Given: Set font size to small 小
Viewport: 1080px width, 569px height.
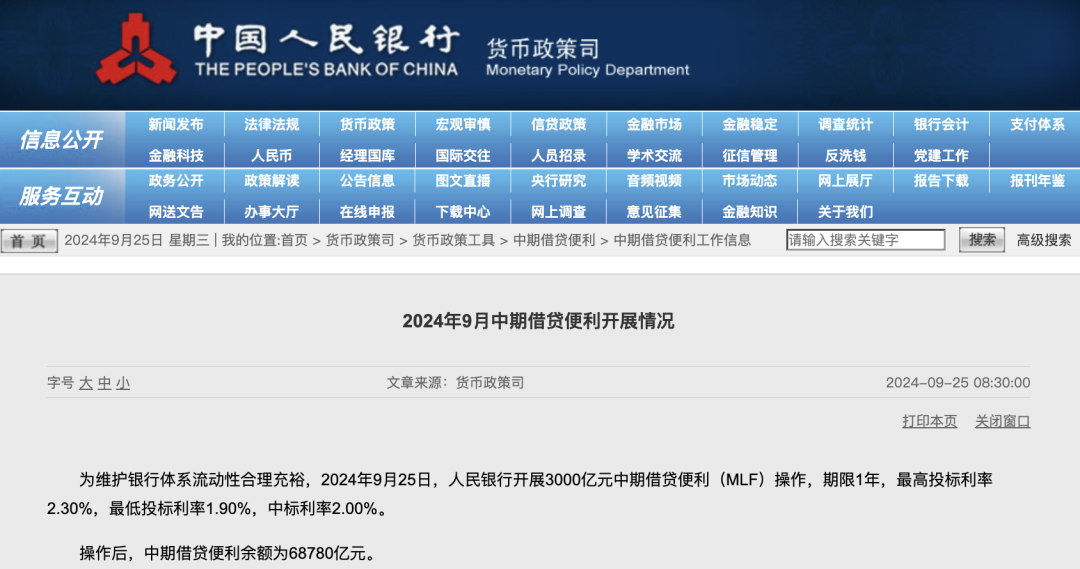Looking at the screenshot, I should point(123,383).
